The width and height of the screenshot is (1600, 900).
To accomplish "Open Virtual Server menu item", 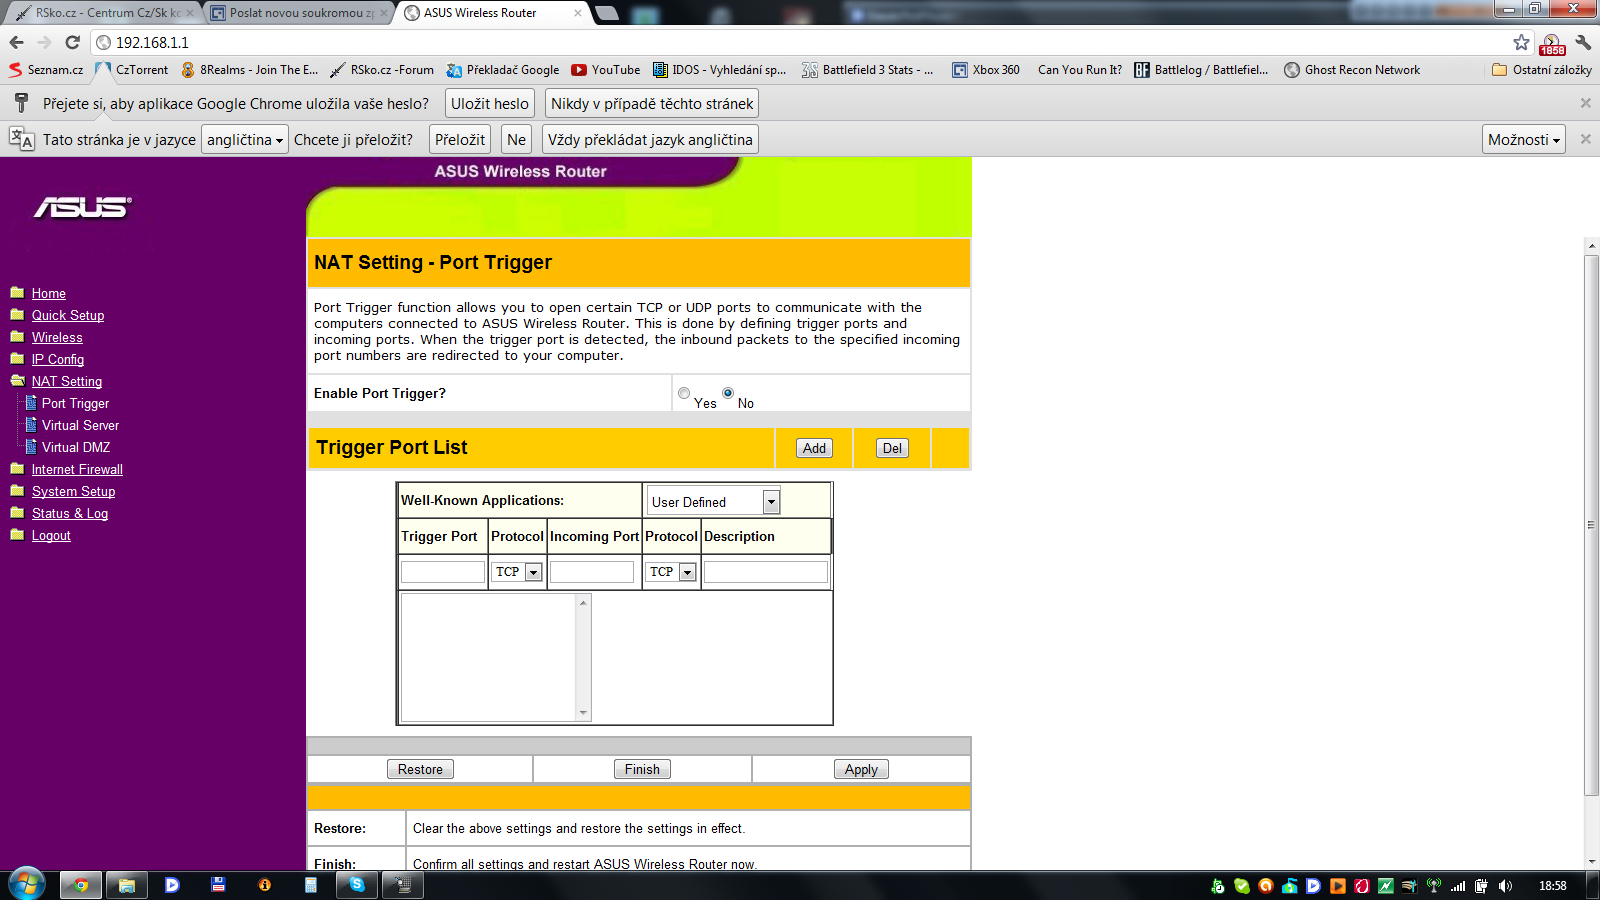I will (x=80, y=425).
